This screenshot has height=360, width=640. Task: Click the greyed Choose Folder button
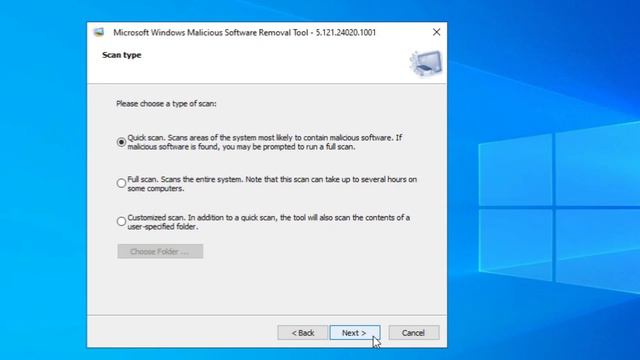pos(160,251)
